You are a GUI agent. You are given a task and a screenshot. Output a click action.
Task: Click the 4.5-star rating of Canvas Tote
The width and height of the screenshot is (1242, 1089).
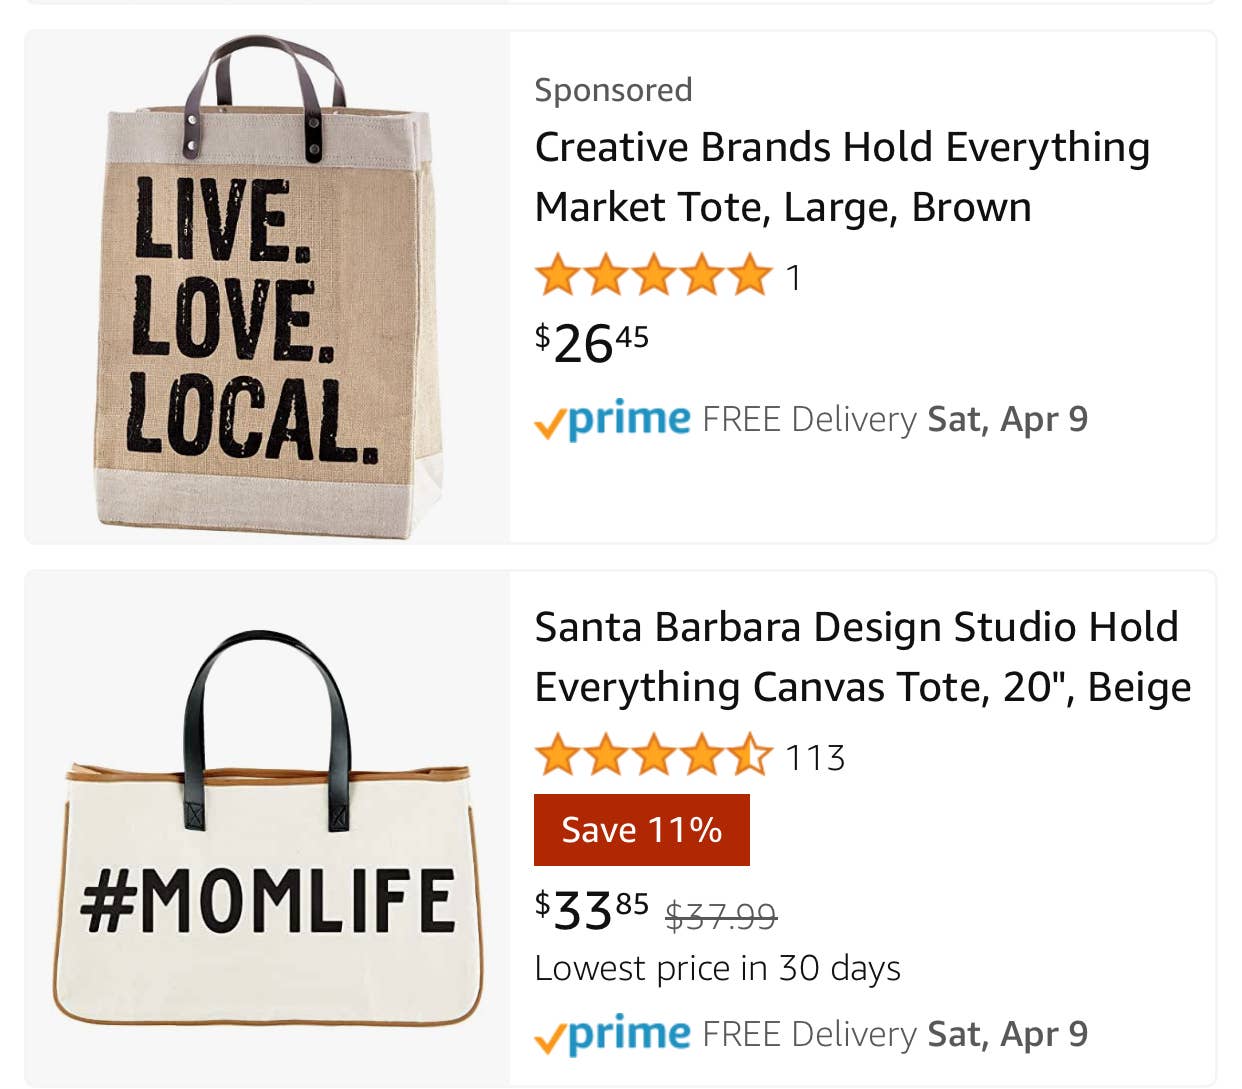click(653, 756)
